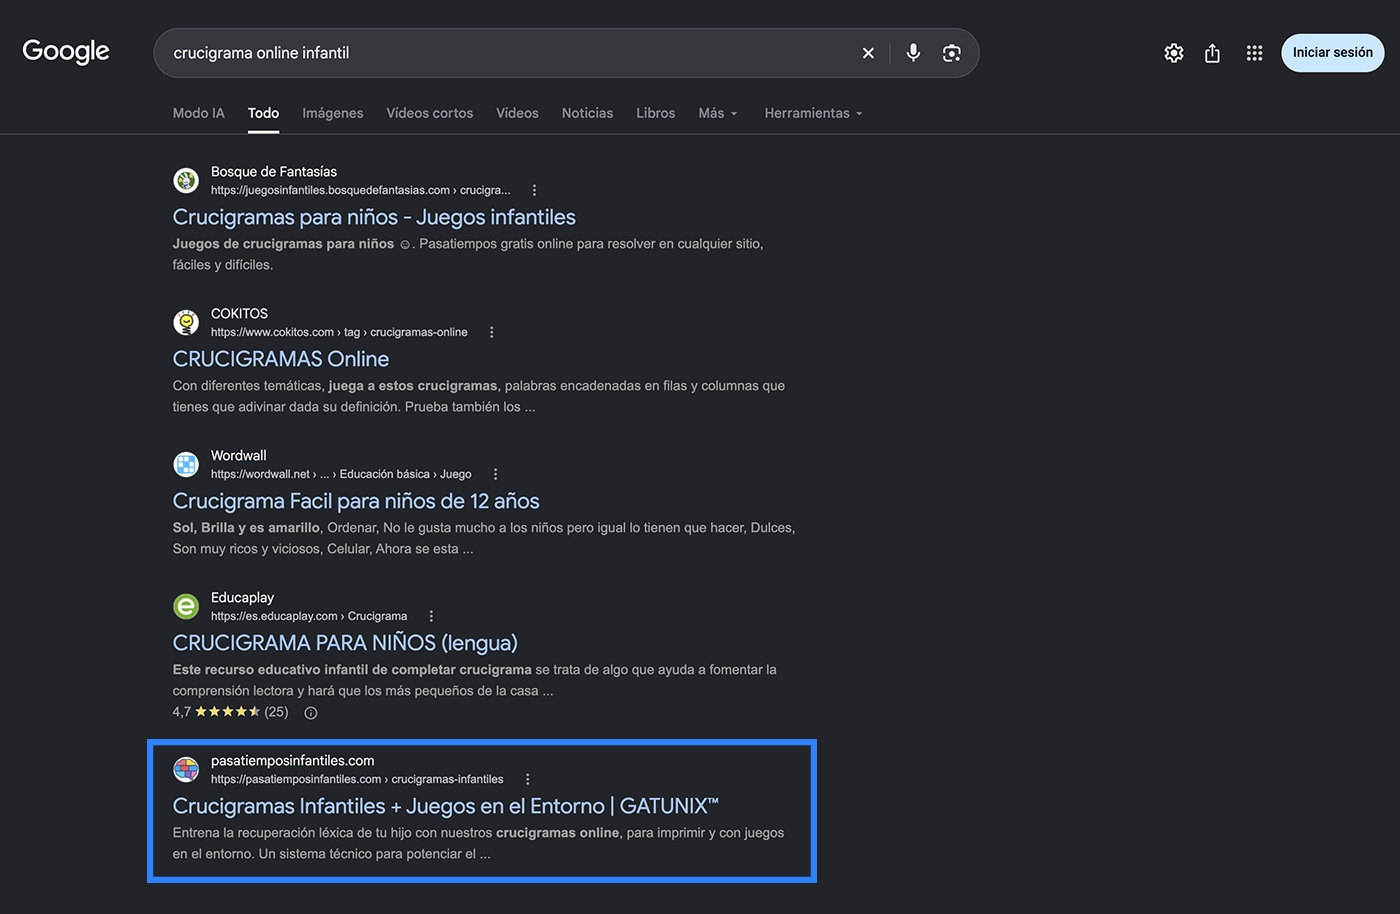
Task: Click the pasatiemposinfantiles.com favicon
Action: (x=186, y=769)
